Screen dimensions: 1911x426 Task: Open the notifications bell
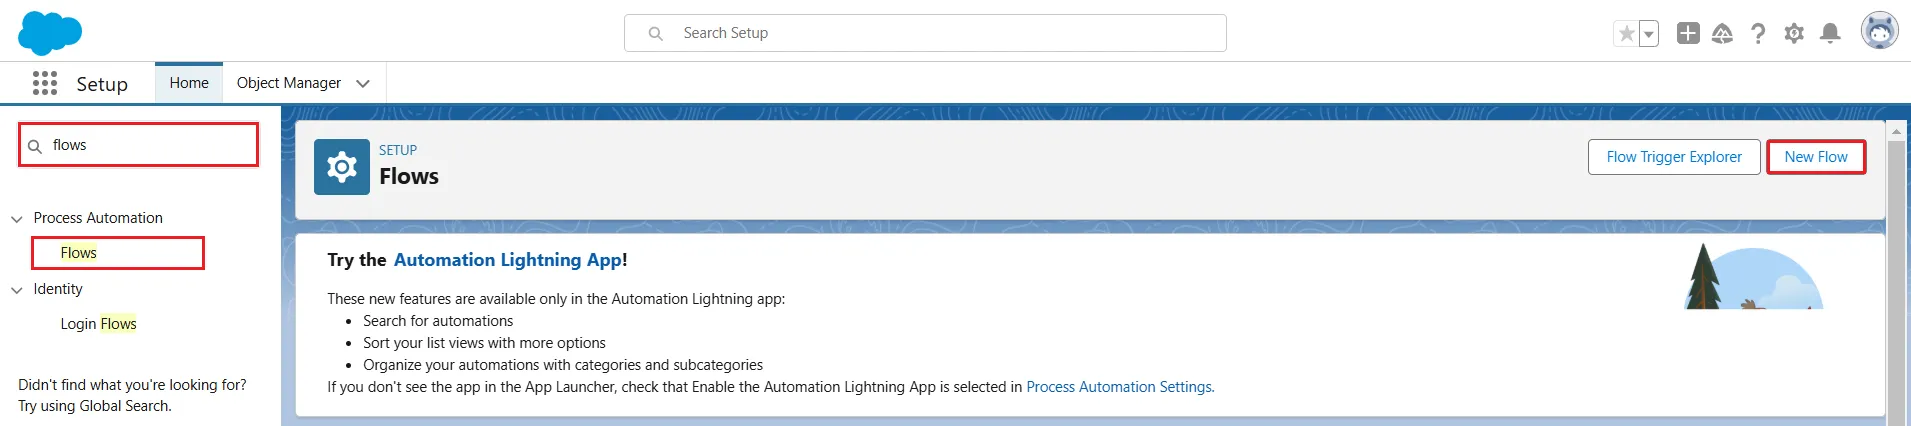coord(1830,34)
